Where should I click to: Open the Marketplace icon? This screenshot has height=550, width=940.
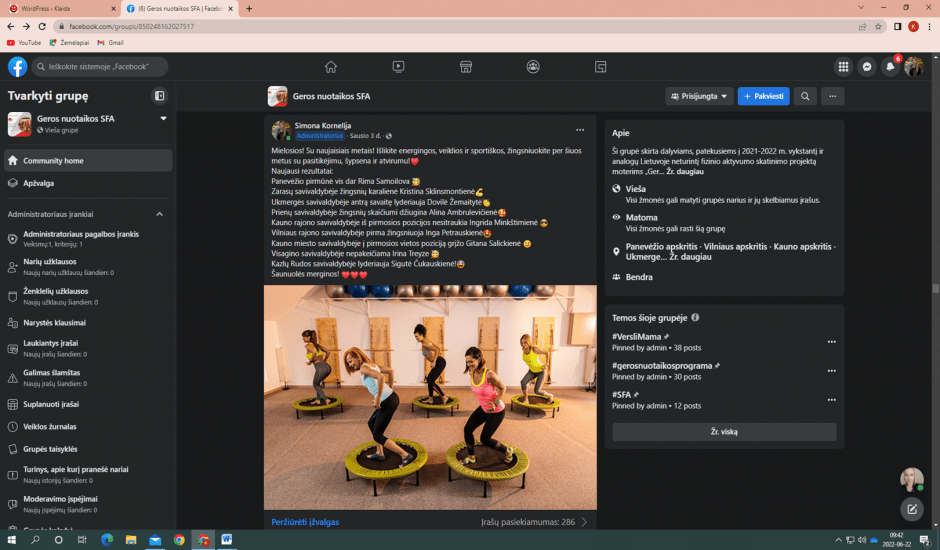466,67
